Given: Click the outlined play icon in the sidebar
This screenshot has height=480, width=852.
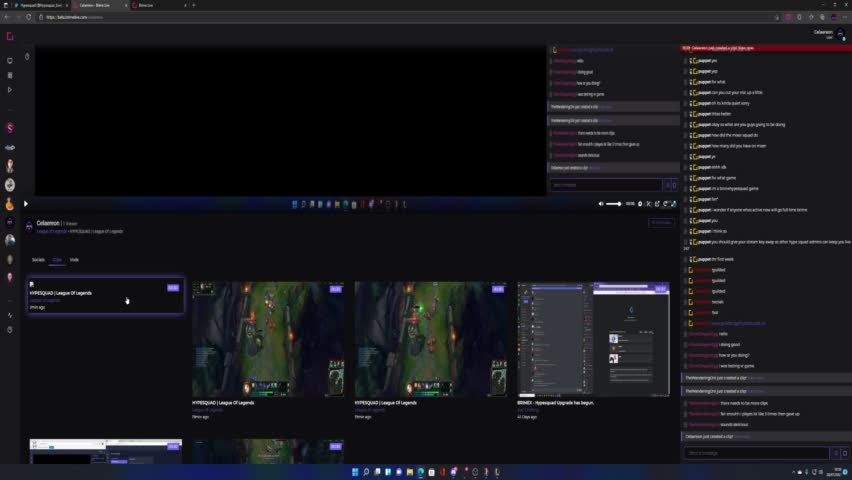Looking at the screenshot, I should (x=10, y=90).
